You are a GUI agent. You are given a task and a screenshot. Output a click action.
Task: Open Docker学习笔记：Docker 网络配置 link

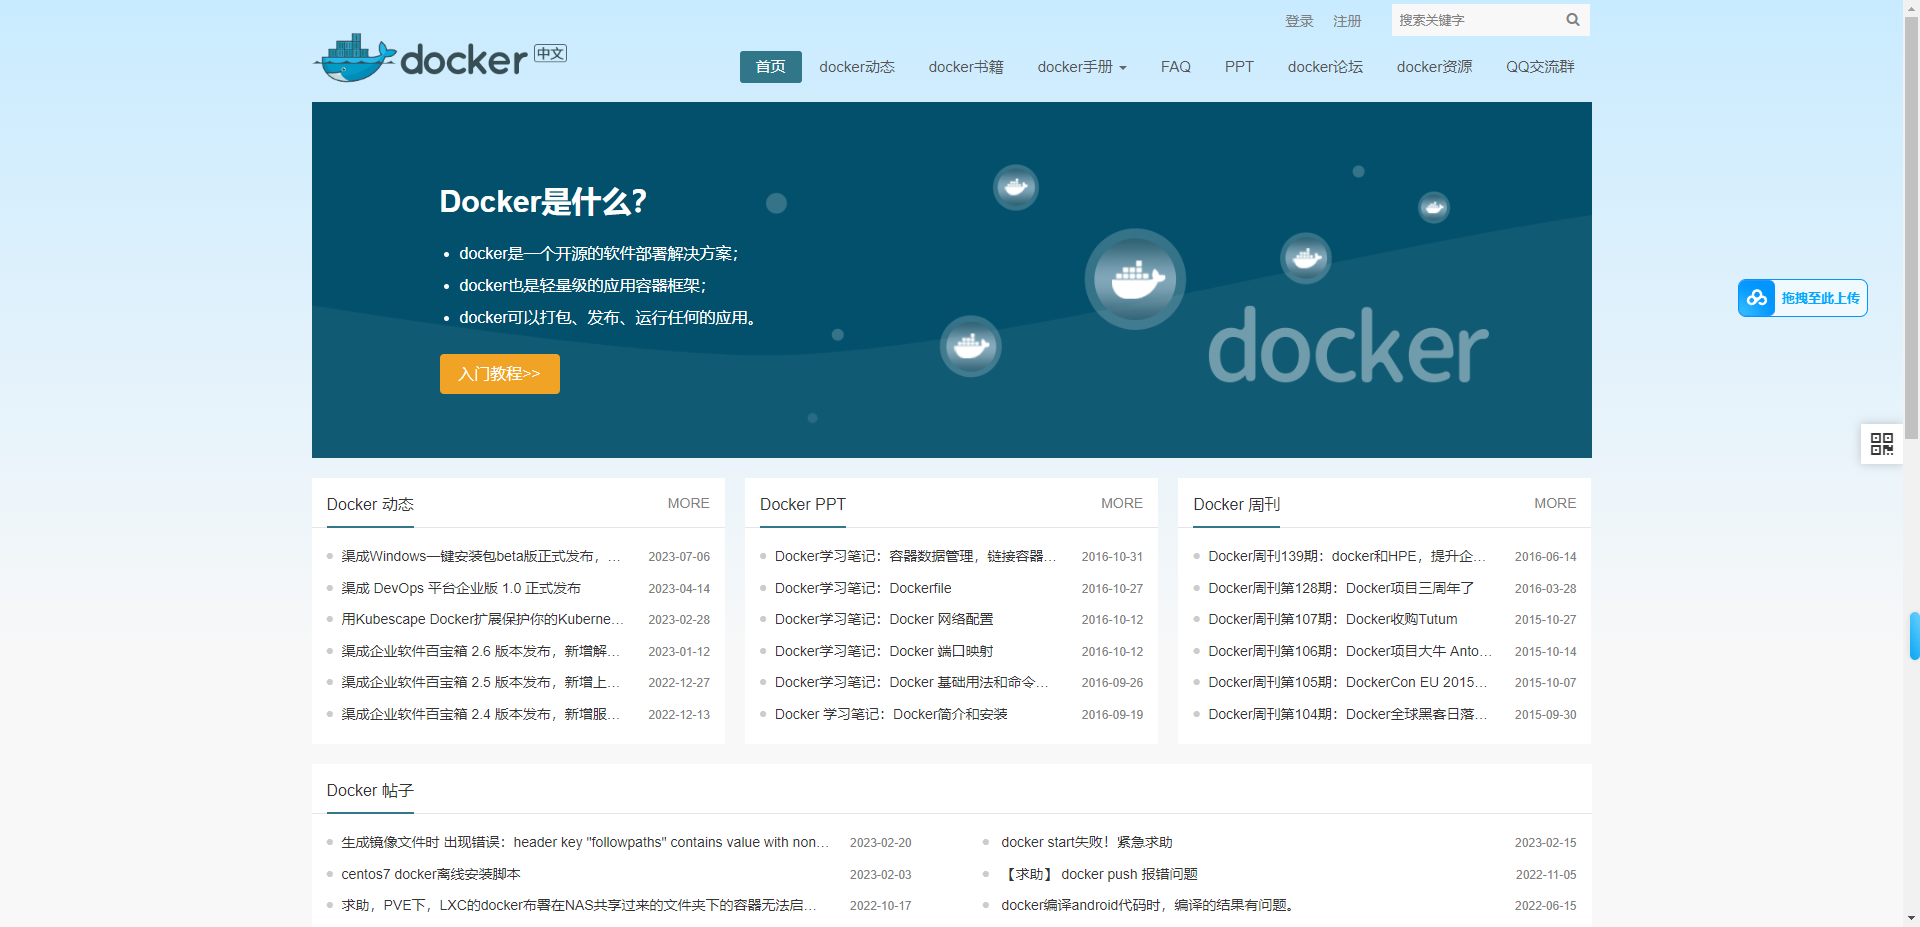[884, 619]
